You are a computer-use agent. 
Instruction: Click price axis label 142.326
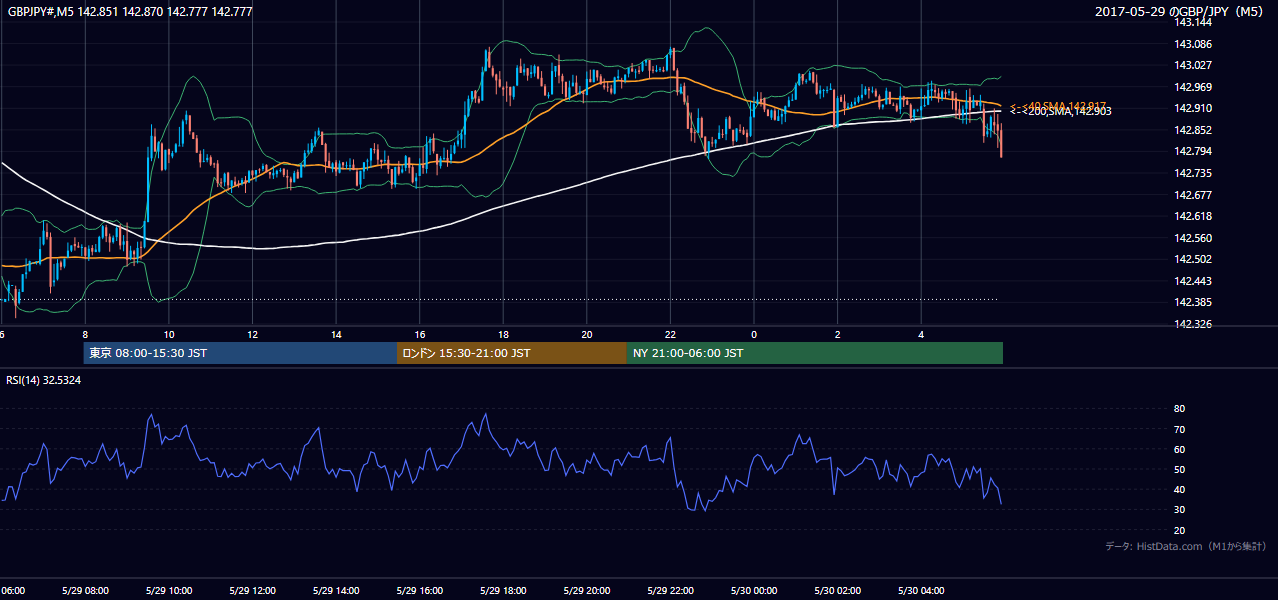tap(1192, 325)
